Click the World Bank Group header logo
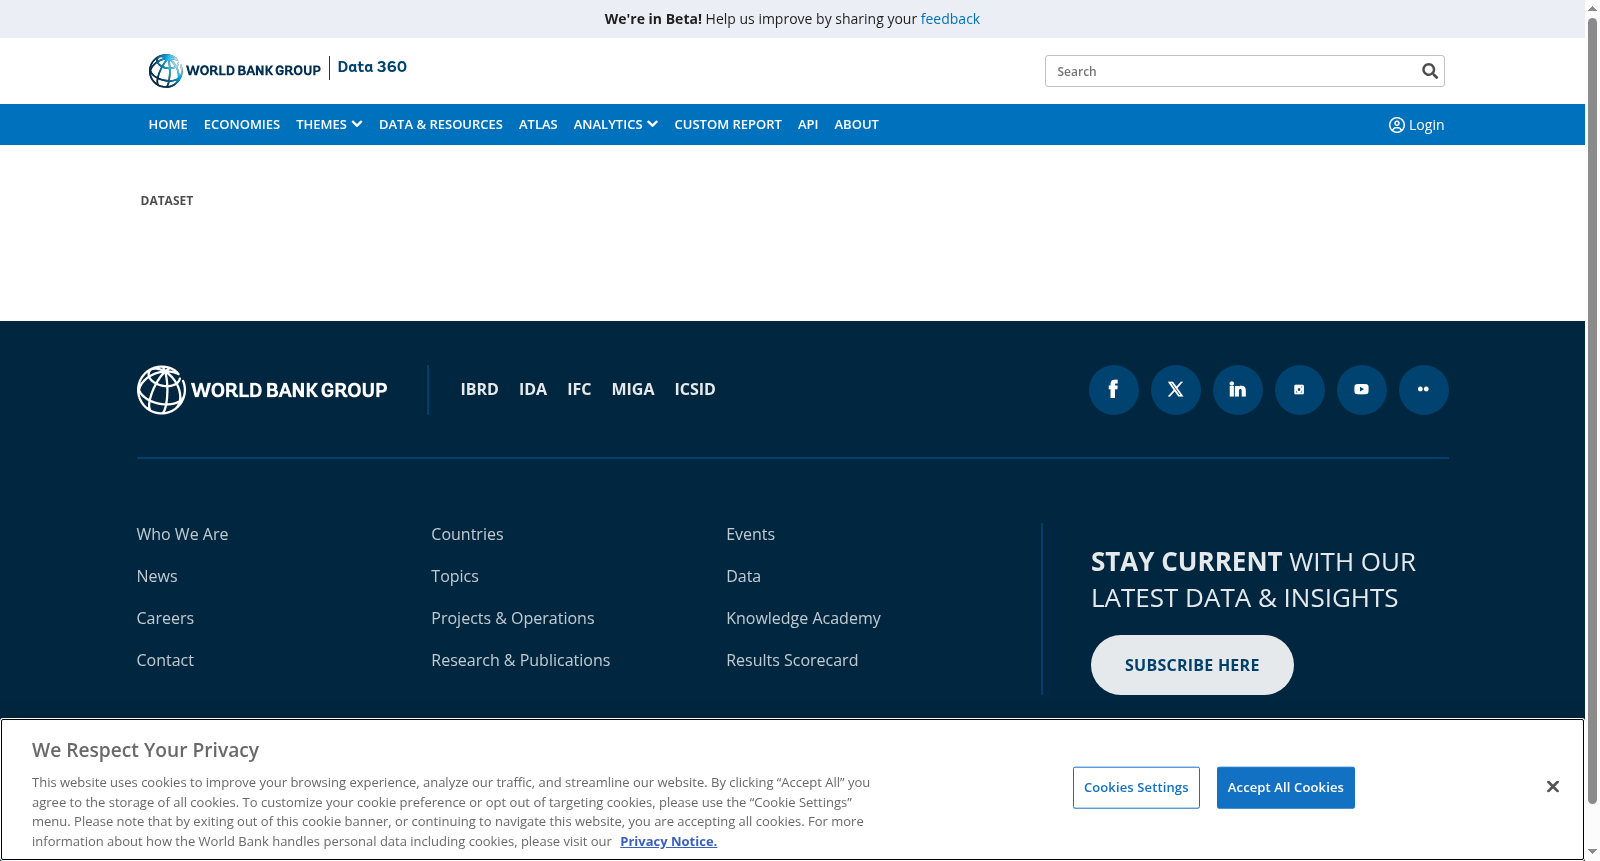Screen dimensions: 1600x861 [x=235, y=70]
